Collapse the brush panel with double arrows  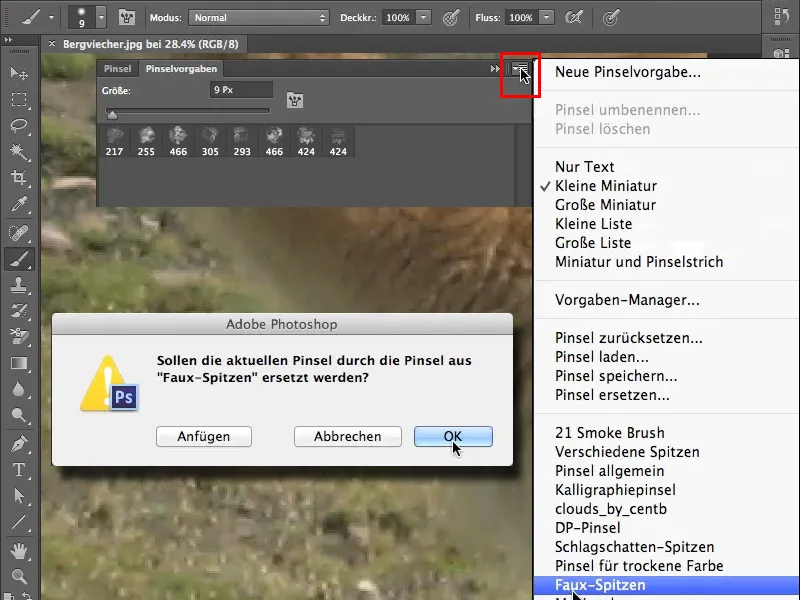(x=494, y=69)
